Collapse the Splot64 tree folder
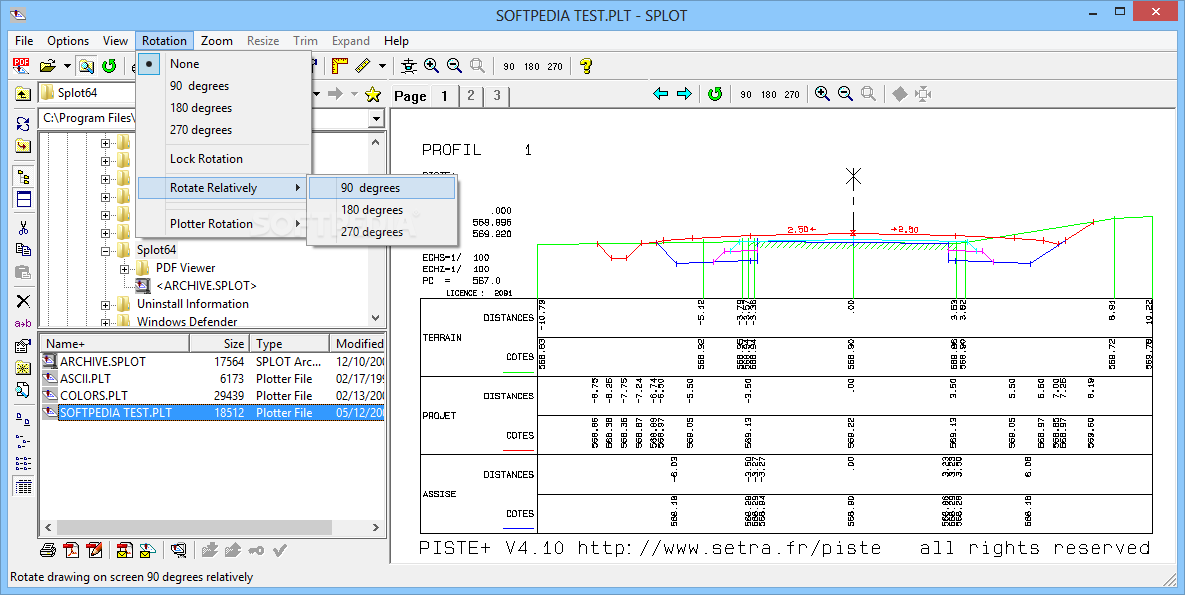1185x595 pixels. [x=105, y=250]
